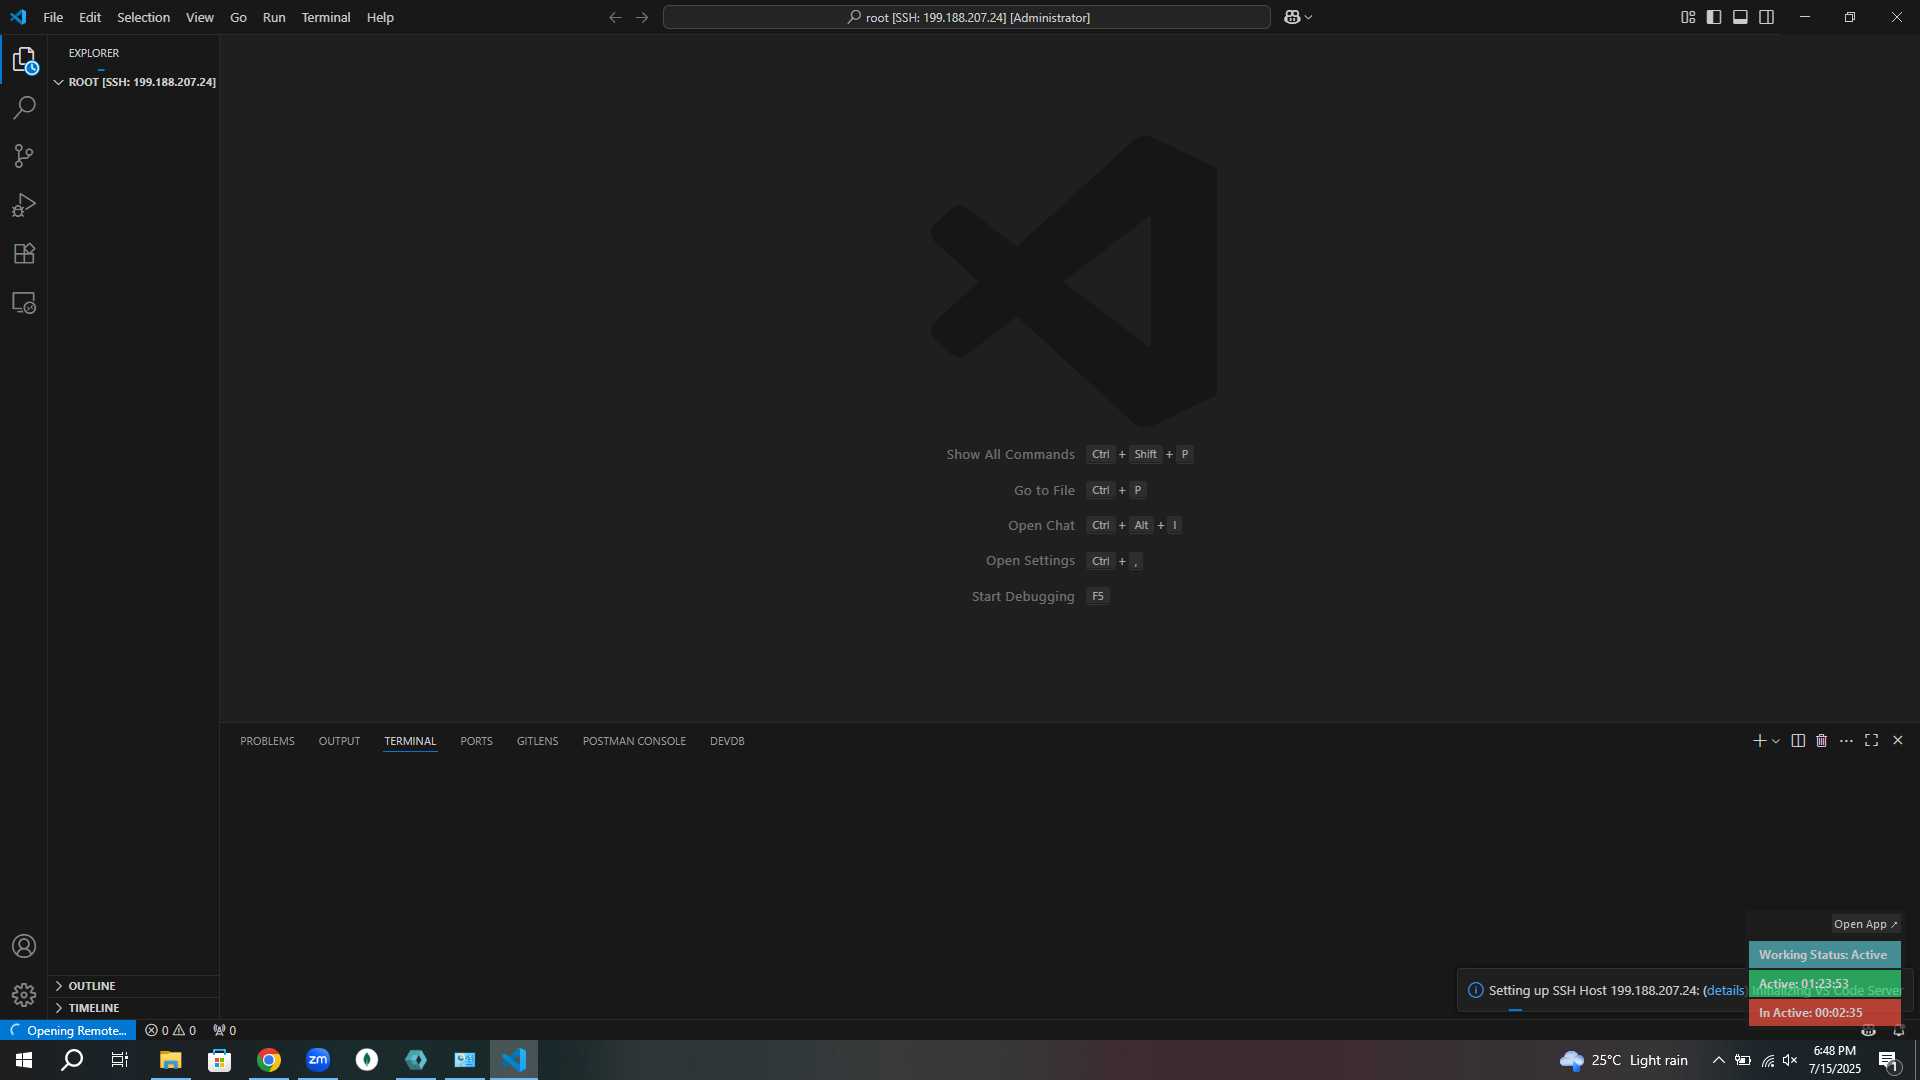Kill the terminal with trash icon
Image resolution: width=1920 pixels, height=1080 pixels.
coord(1822,741)
